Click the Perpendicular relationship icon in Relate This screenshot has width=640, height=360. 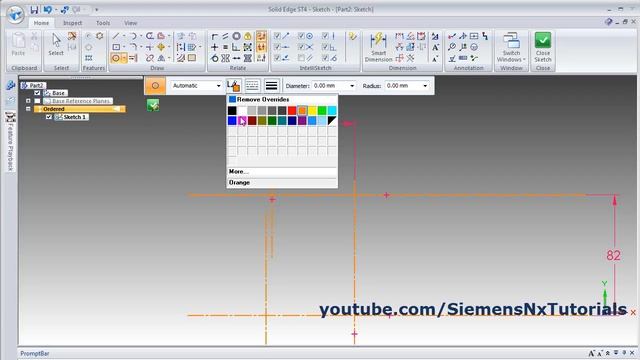pos(236,47)
